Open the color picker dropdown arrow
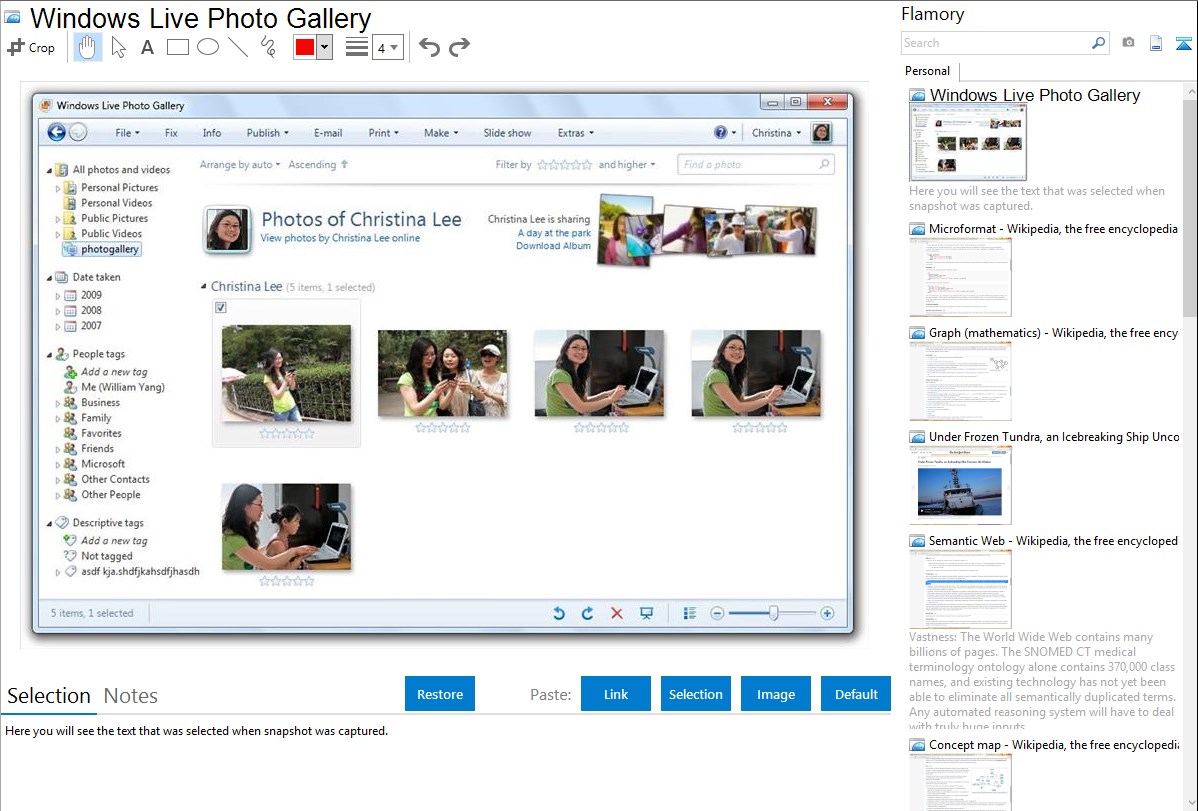The width and height of the screenshot is (1198, 811). pos(325,47)
